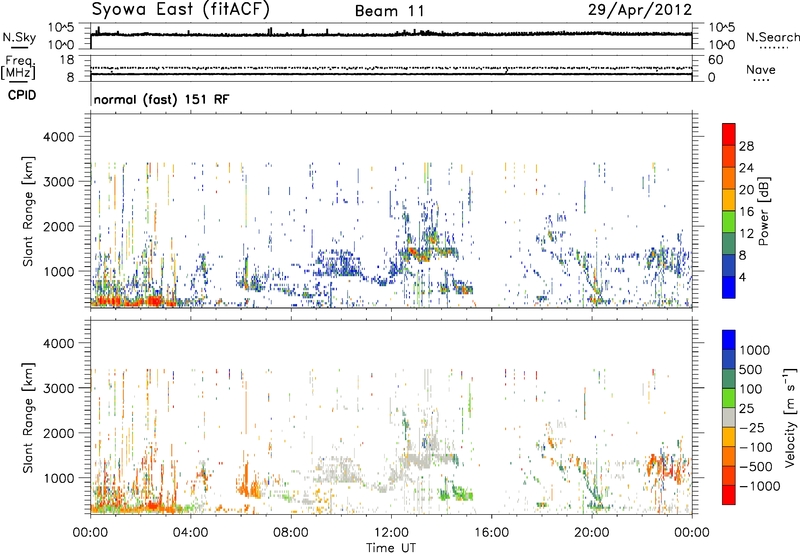Select the '20:00' time tick label

coord(592,533)
